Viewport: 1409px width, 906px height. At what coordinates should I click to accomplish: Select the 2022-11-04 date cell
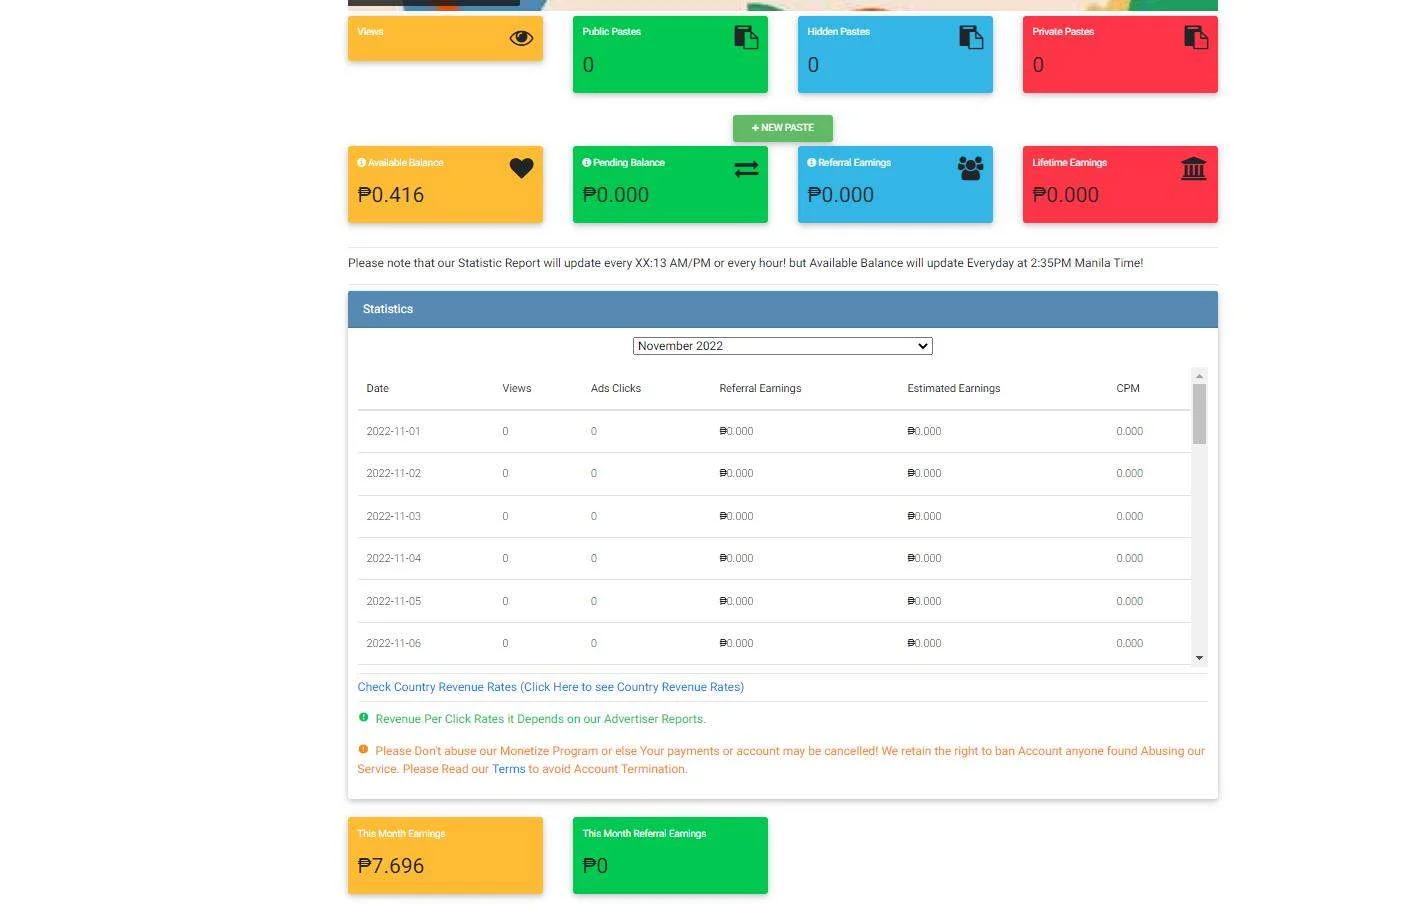click(393, 558)
